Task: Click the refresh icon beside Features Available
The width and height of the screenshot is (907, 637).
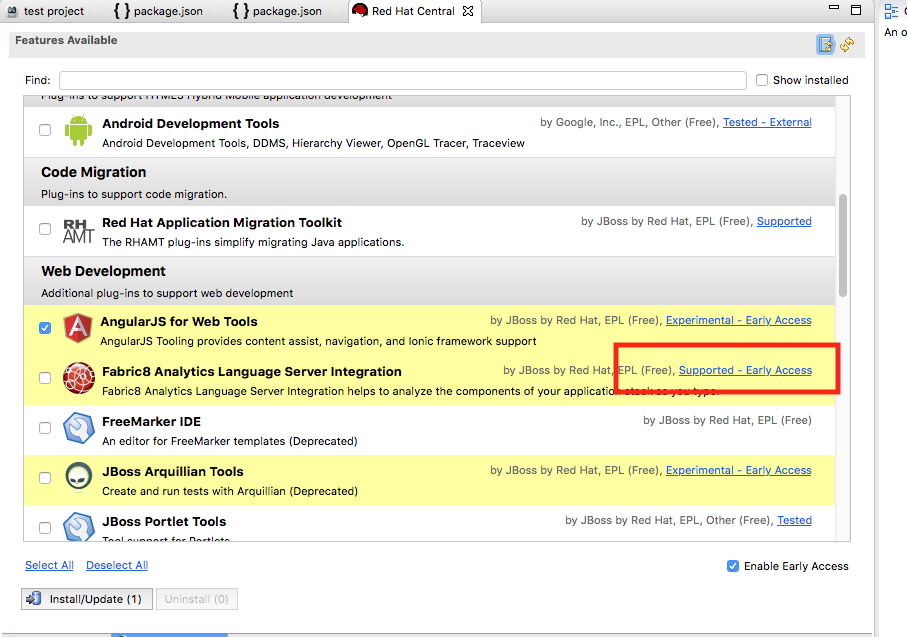Action: [847, 44]
